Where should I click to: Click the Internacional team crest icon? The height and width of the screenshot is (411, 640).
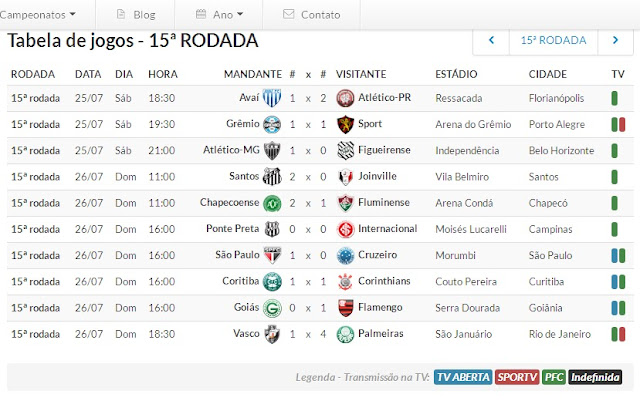click(x=345, y=229)
